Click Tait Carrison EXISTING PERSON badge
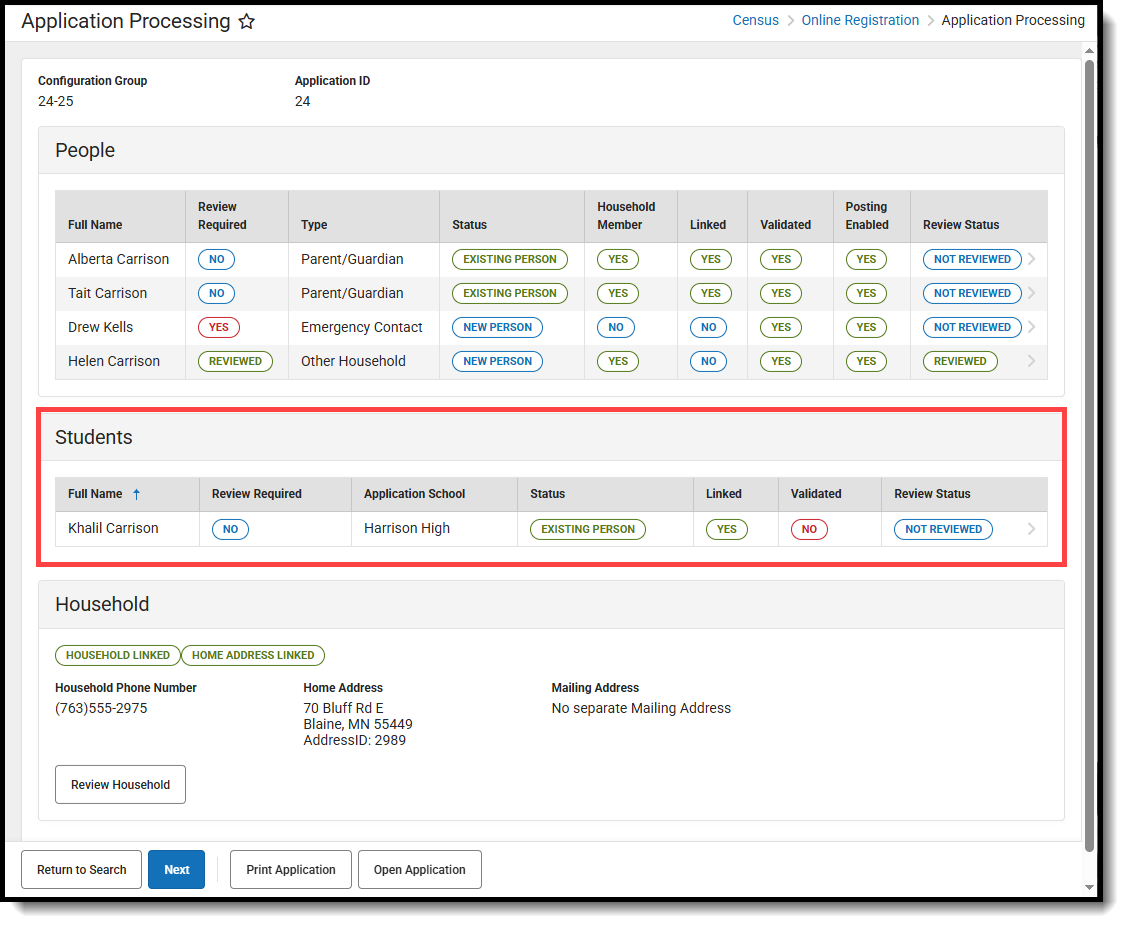The width and height of the screenshot is (1128, 927). click(x=510, y=293)
